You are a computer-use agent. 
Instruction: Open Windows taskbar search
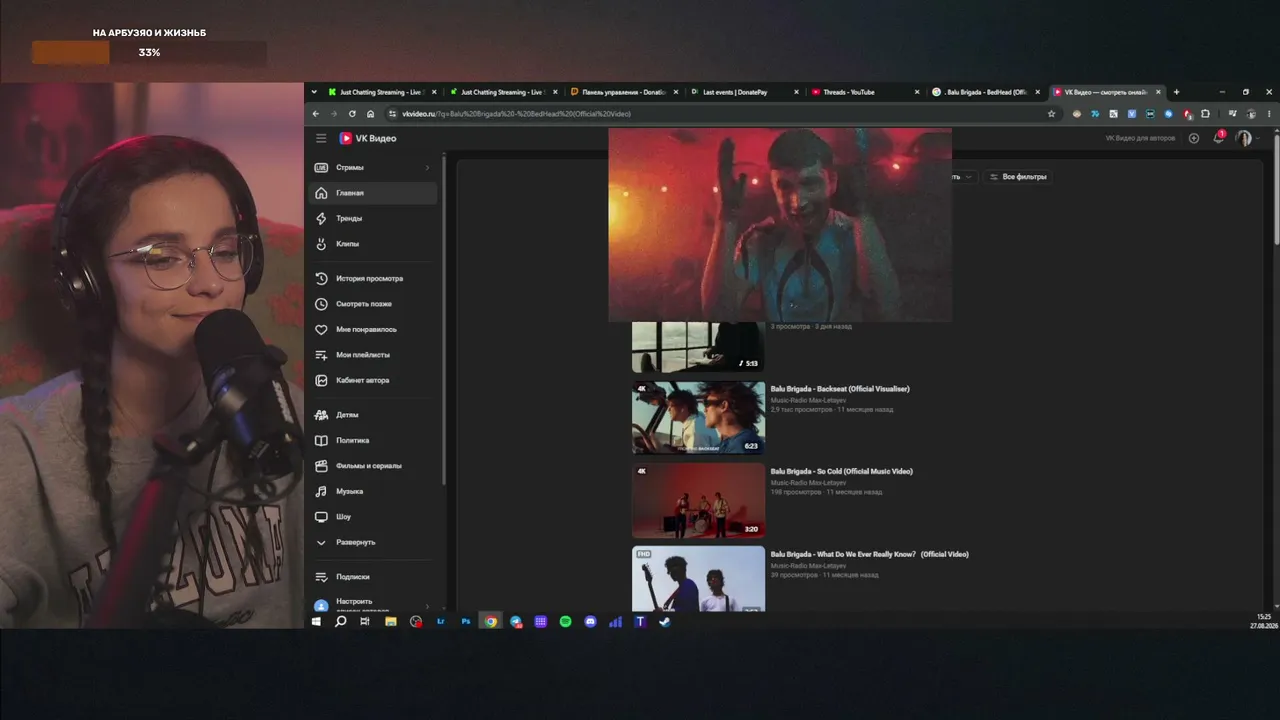point(340,622)
